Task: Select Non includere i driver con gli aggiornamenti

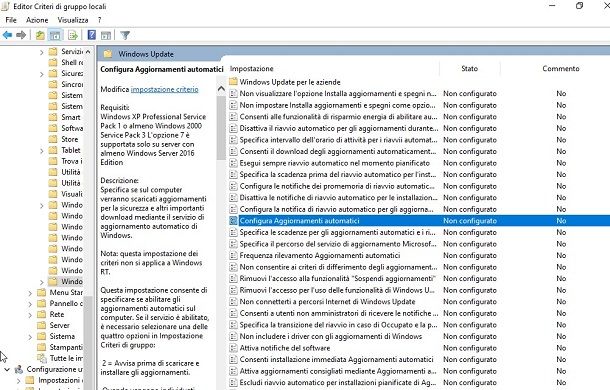Action: 331,336
